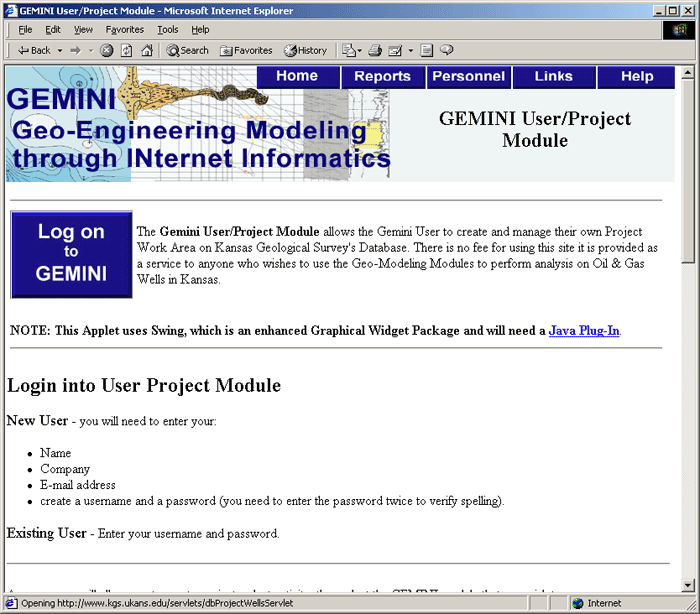Click the Internet zone globe in status bar
Image resolution: width=700 pixels, height=614 pixels.
click(578, 603)
